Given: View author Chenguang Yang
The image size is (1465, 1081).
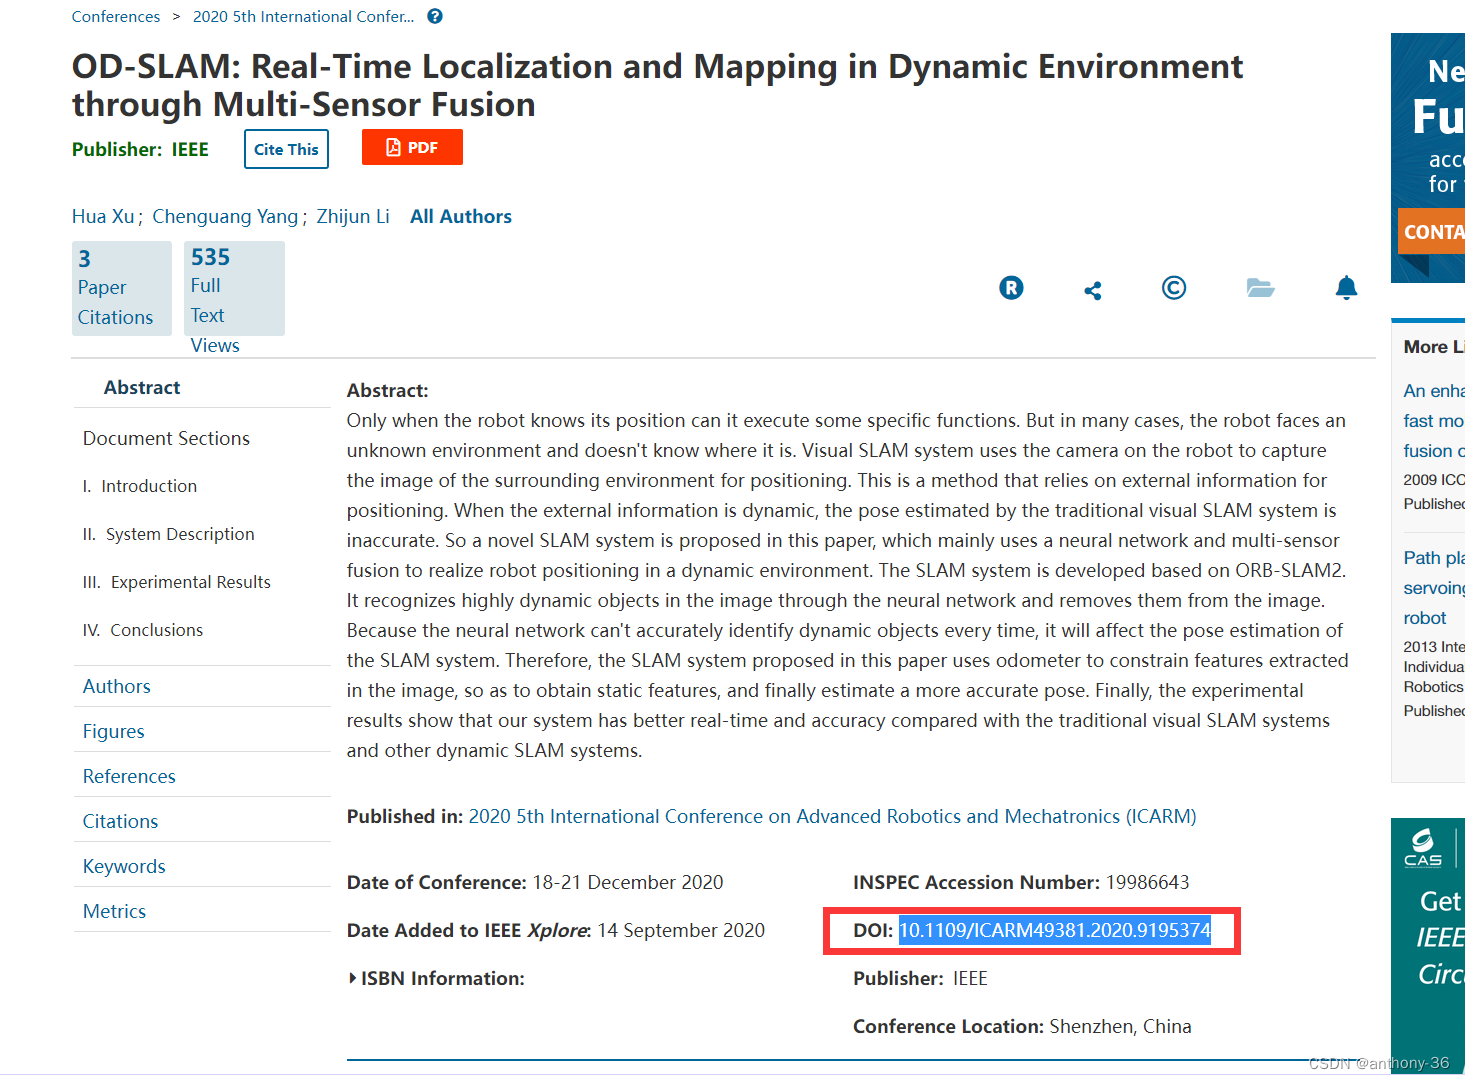Looking at the screenshot, I should 225,216.
